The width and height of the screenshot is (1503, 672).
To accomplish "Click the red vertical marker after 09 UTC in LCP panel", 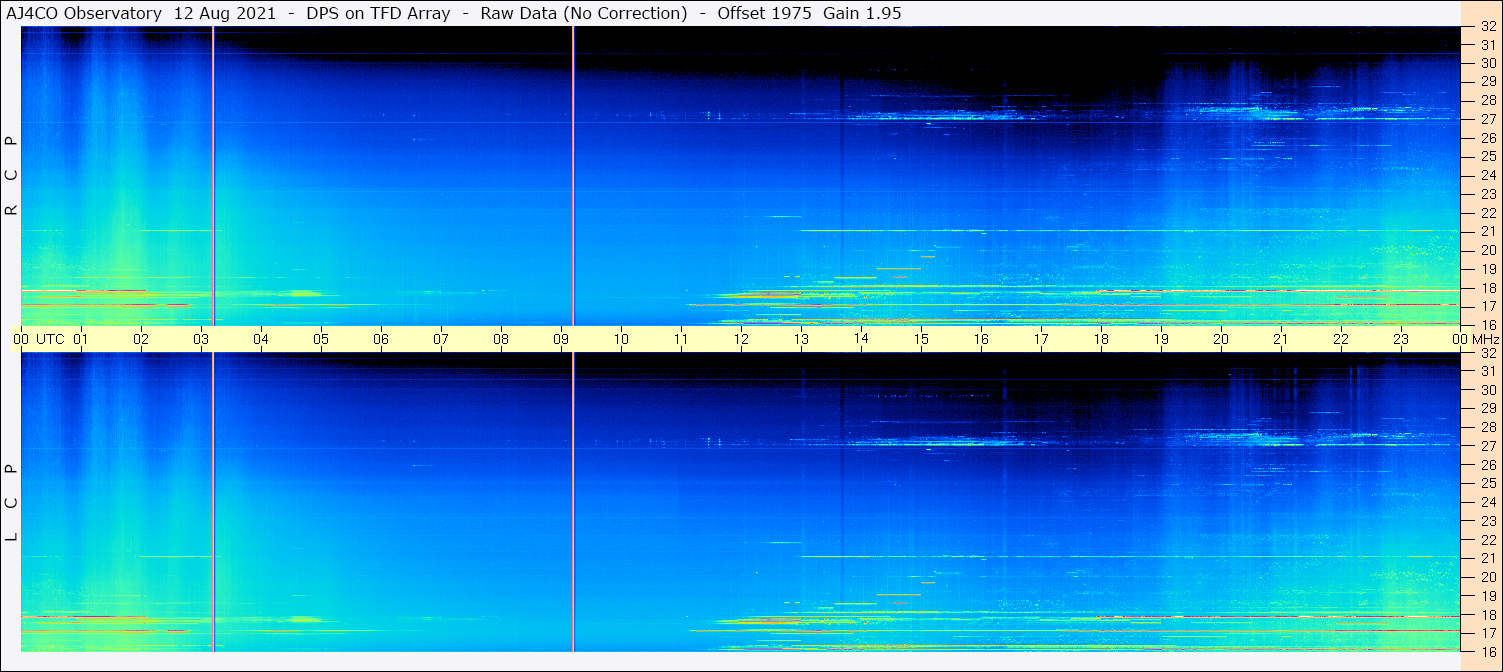I will tap(573, 502).
